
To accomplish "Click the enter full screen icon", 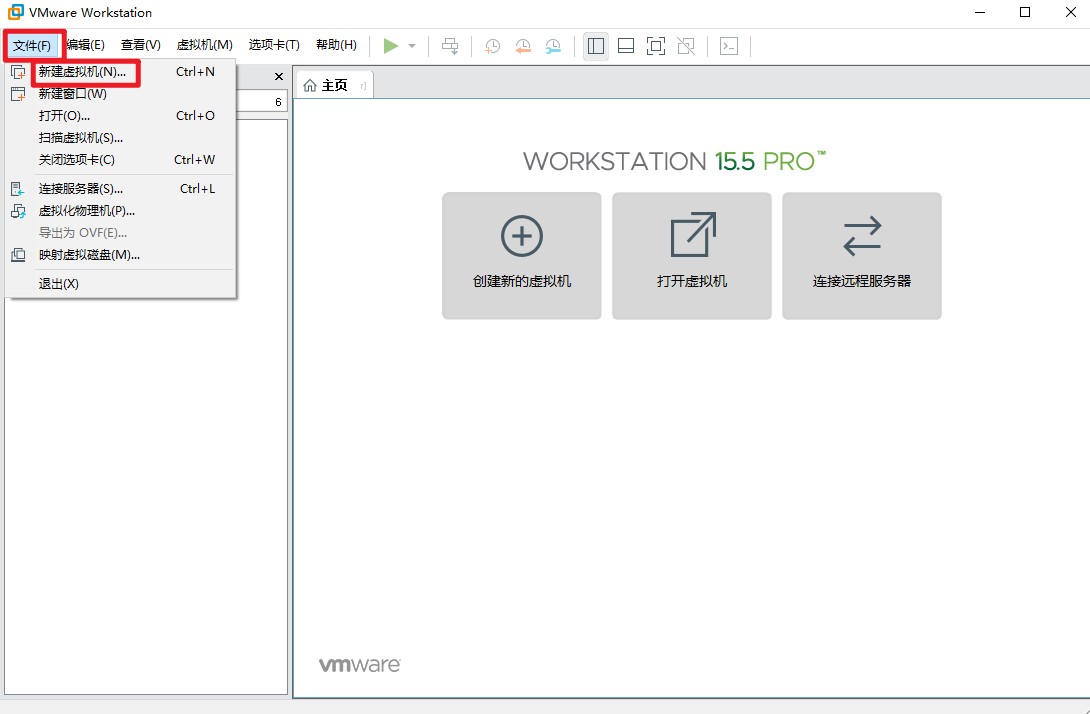I will [x=656, y=46].
